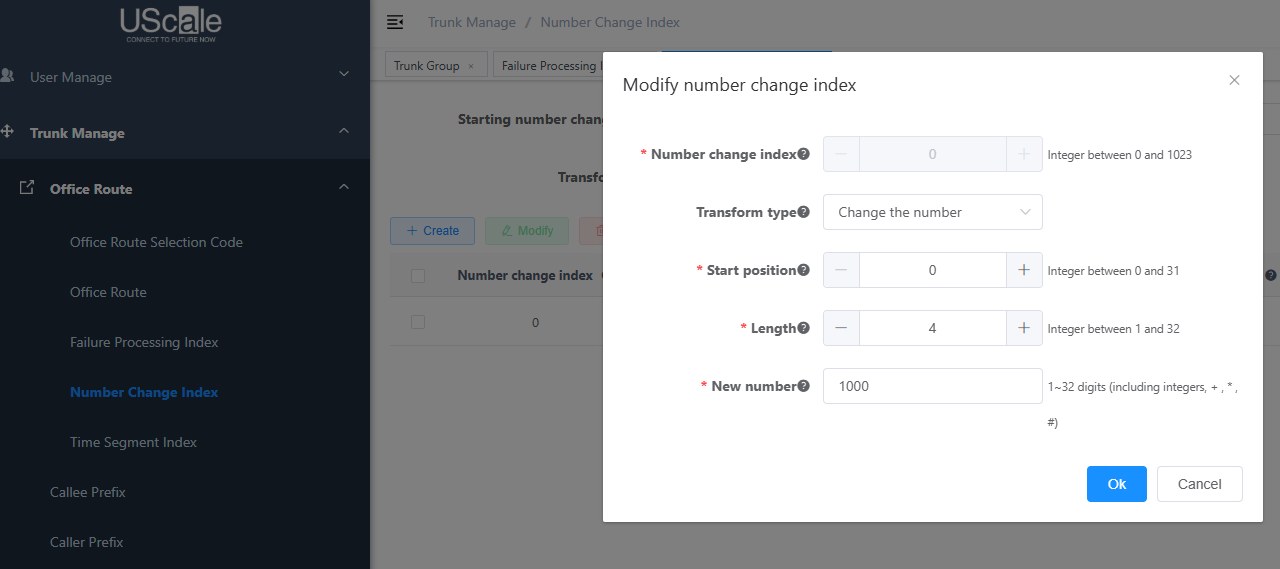Increase the Start position value

pyautogui.click(x=1024, y=270)
